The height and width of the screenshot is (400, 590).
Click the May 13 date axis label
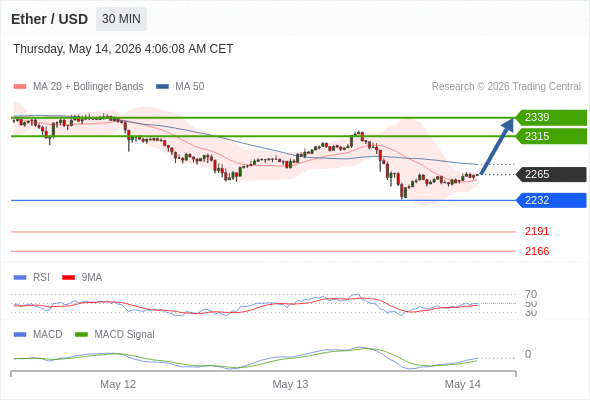pyautogui.click(x=290, y=384)
